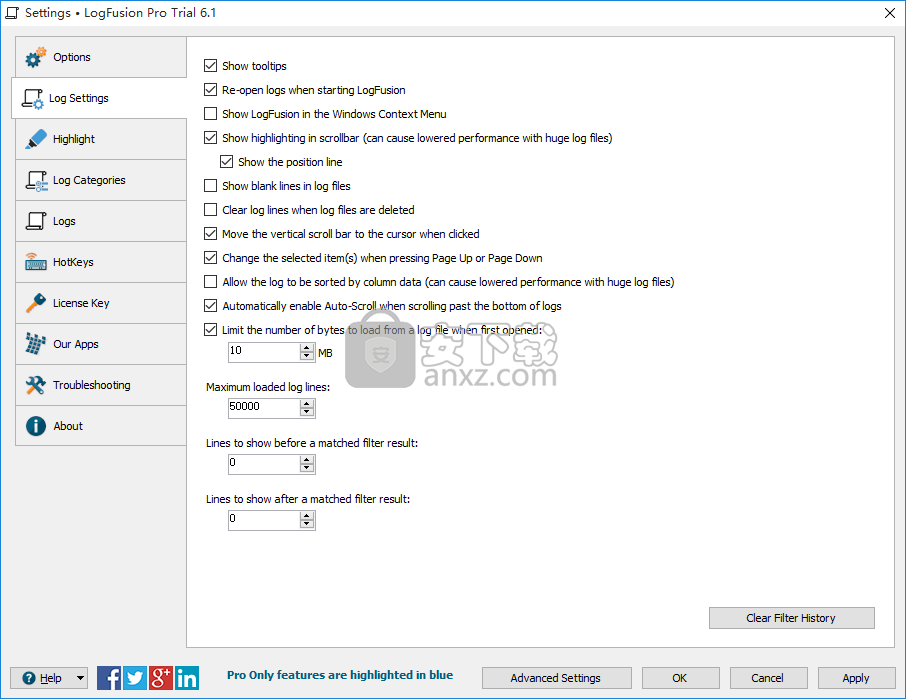Click the Our Apps grid icon

point(36,344)
